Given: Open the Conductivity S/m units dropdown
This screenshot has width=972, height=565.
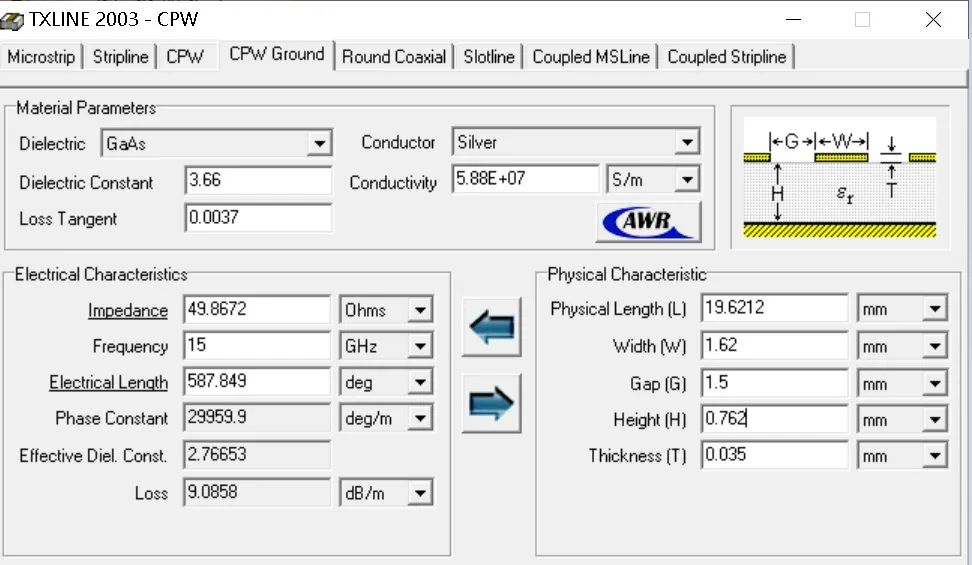Looking at the screenshot, I should tap(653, 180).
